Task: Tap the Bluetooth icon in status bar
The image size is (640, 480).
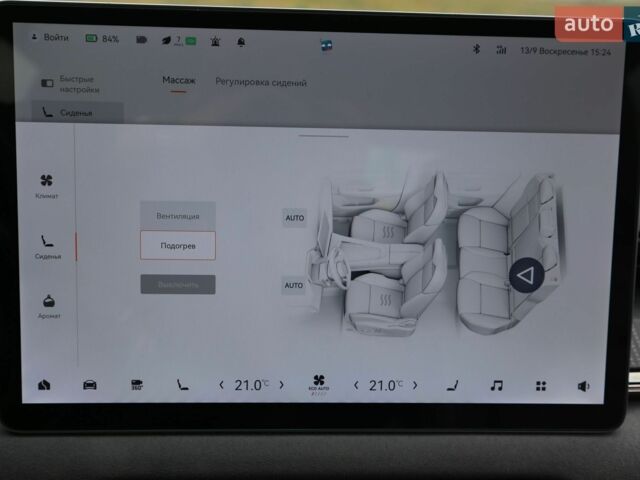Action: click(476, 49)
